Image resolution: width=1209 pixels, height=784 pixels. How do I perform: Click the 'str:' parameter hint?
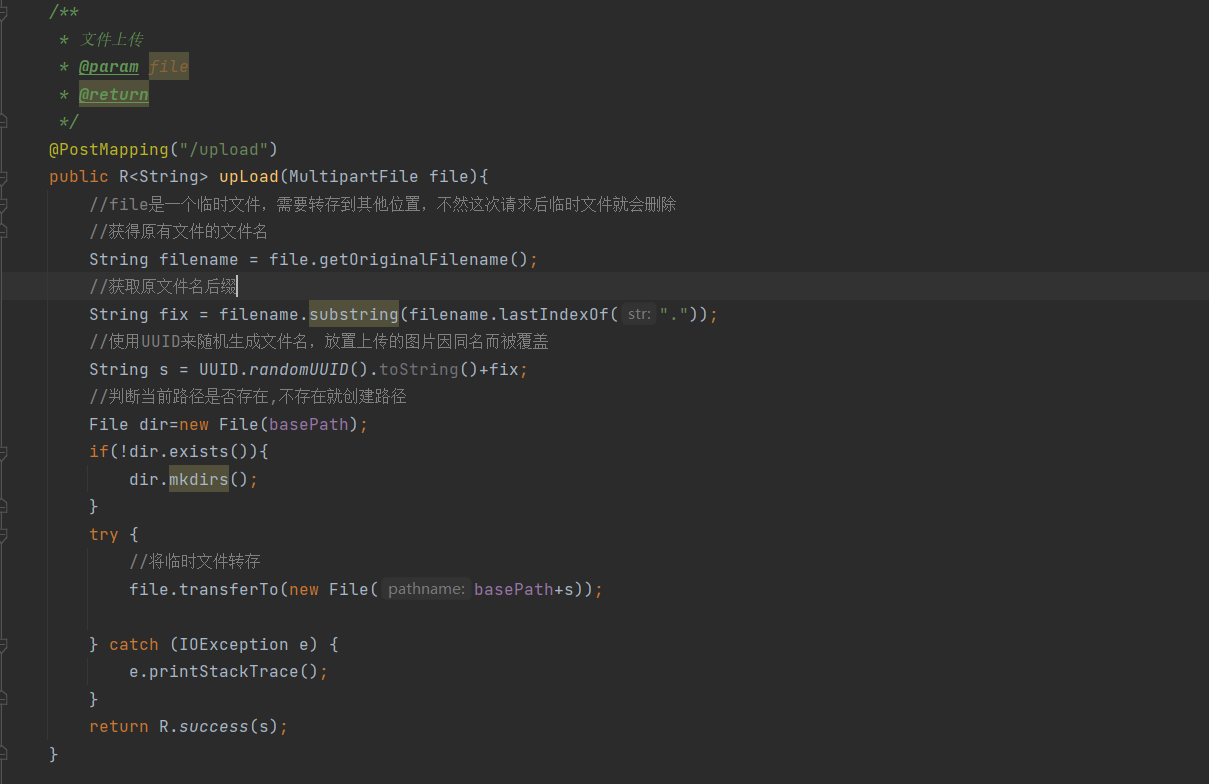pyautogui.click(x=640, y=314)
